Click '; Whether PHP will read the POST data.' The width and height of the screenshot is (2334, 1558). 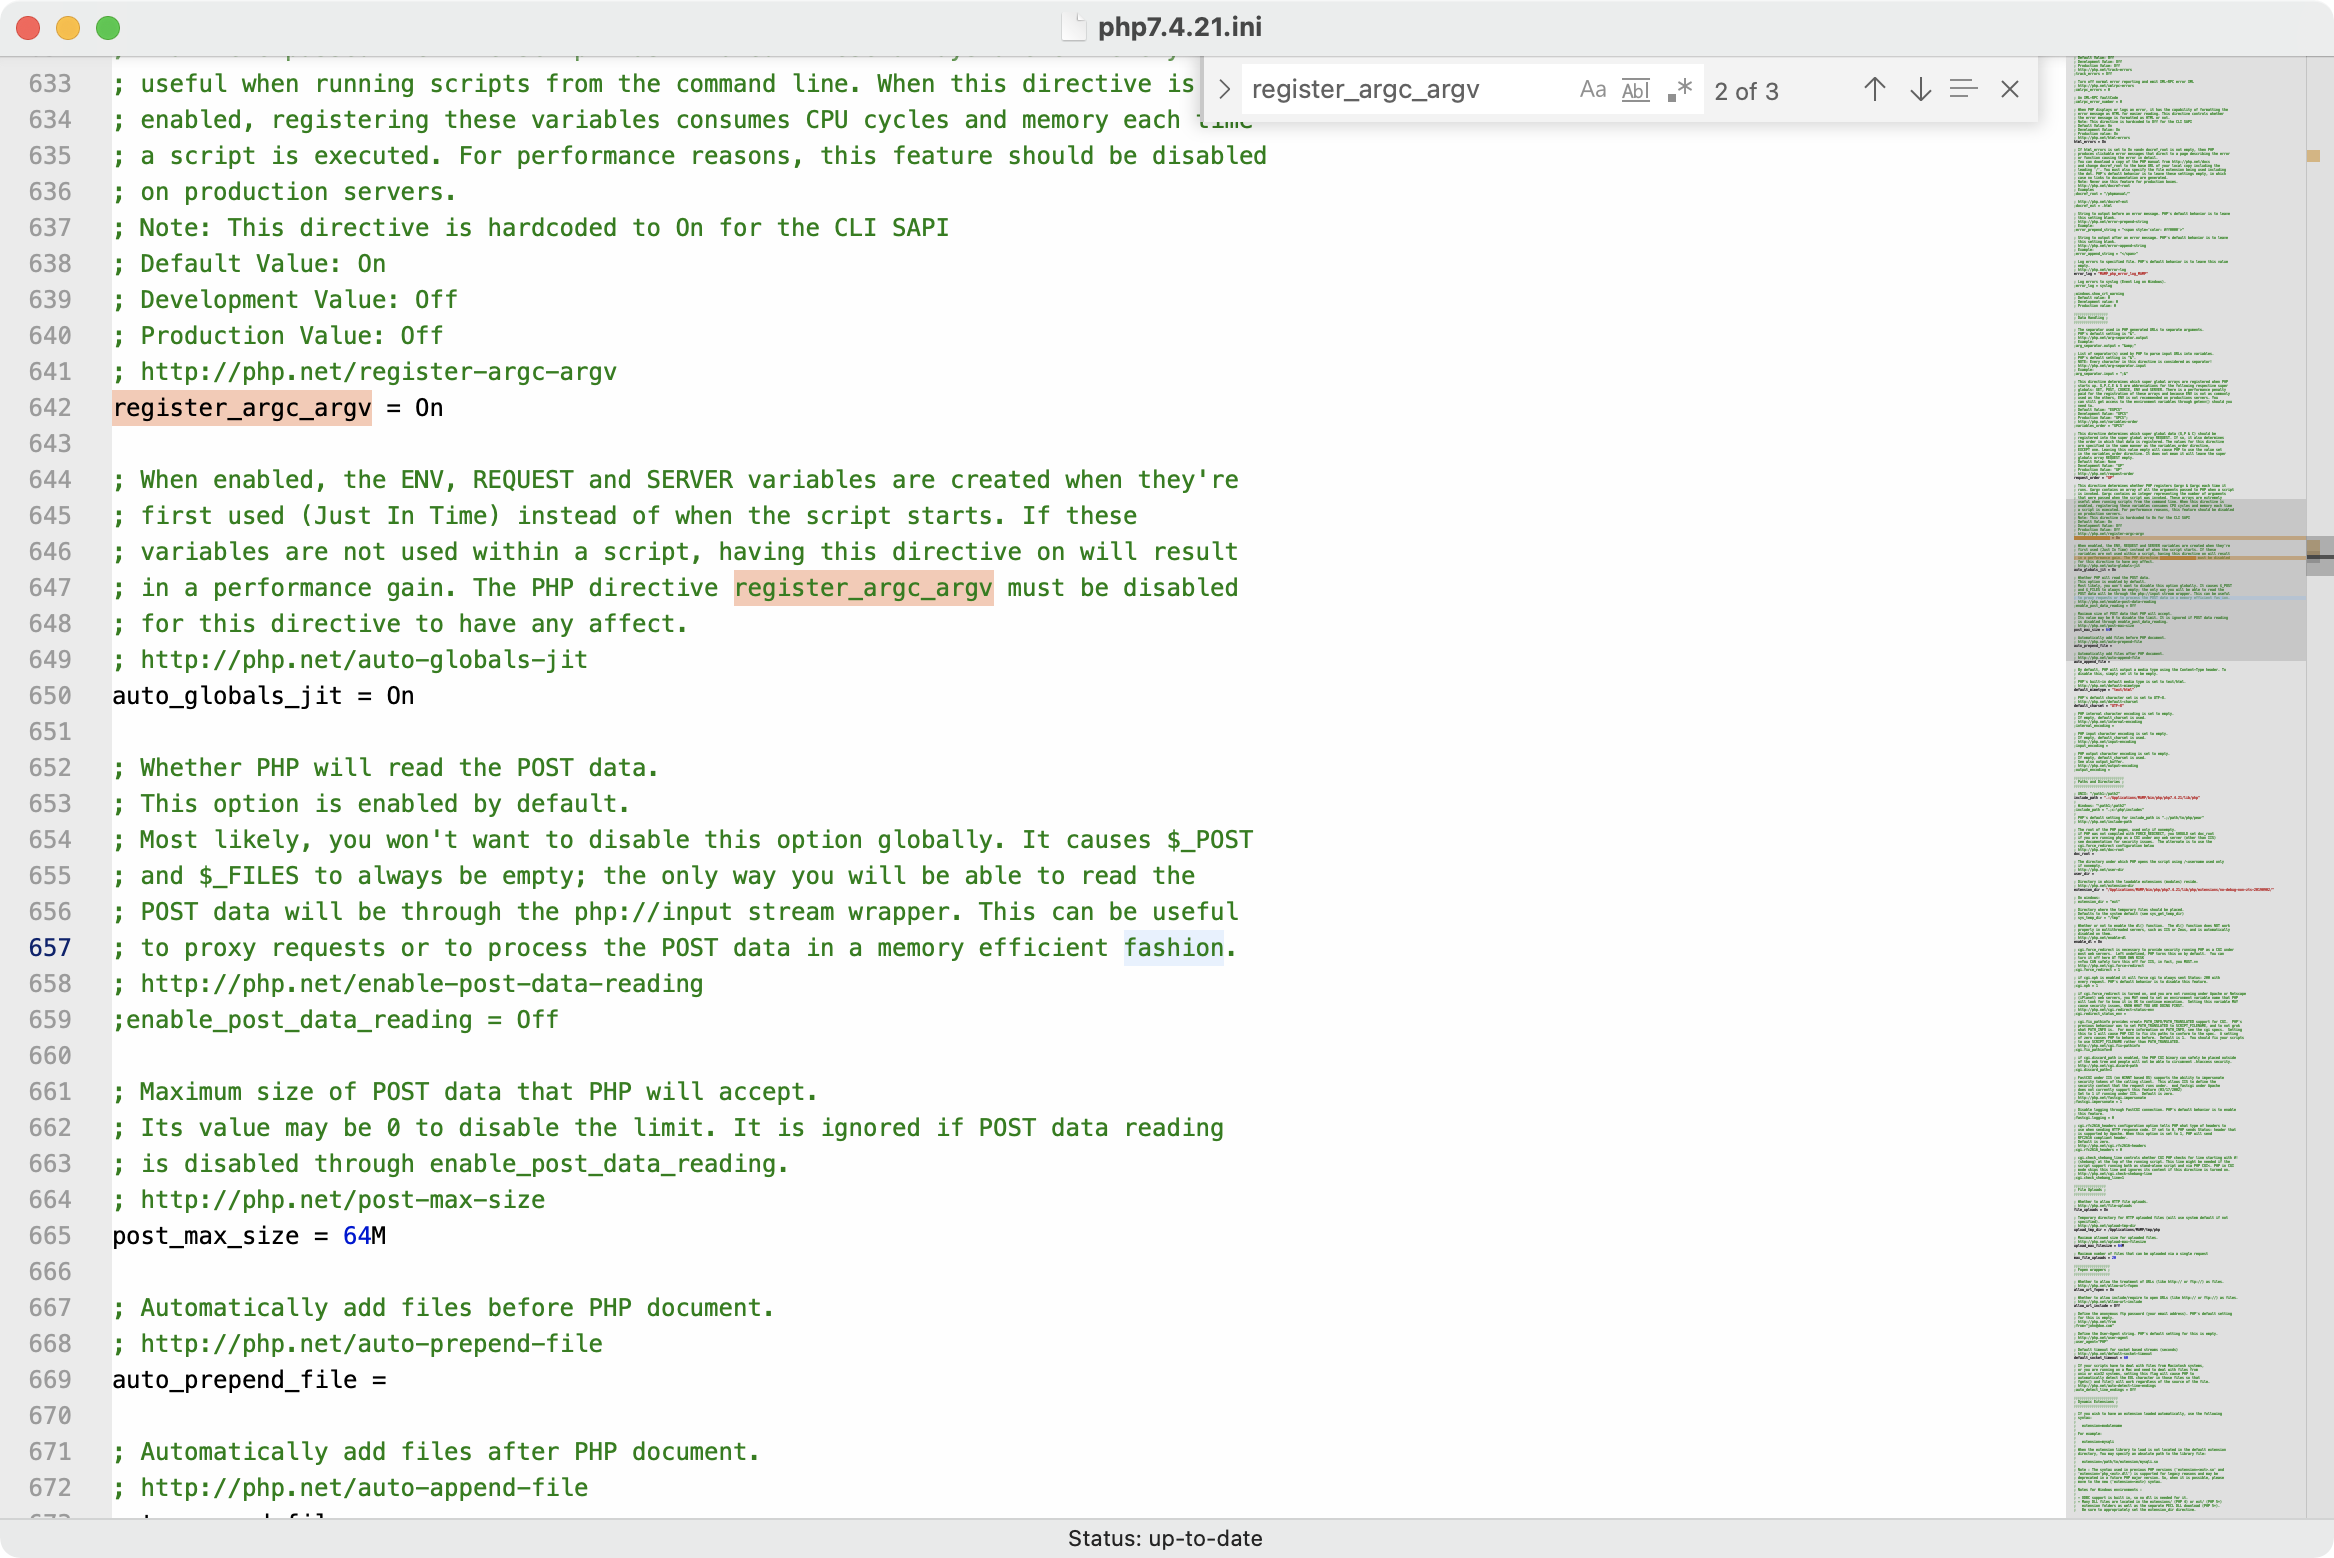pos(386,768)
